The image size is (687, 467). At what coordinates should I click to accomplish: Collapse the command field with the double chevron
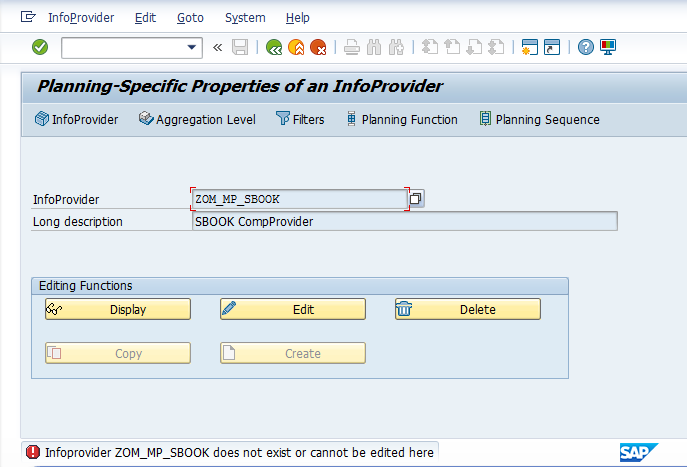(x=217, y=47)
